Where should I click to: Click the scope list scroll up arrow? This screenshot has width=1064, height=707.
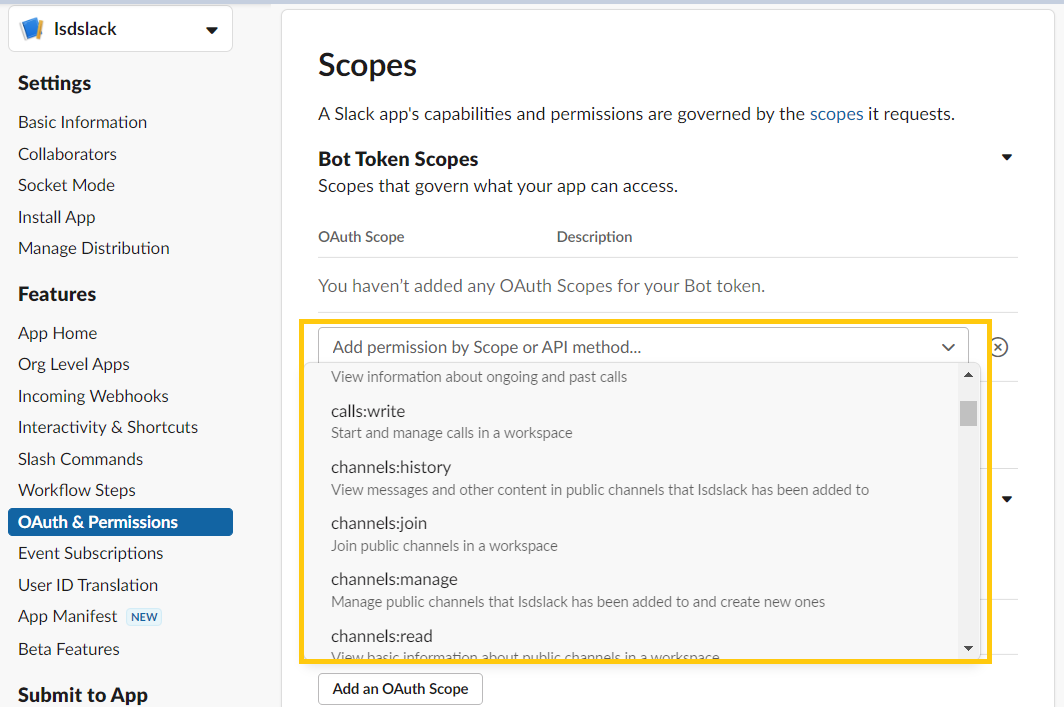pos(967,375)
